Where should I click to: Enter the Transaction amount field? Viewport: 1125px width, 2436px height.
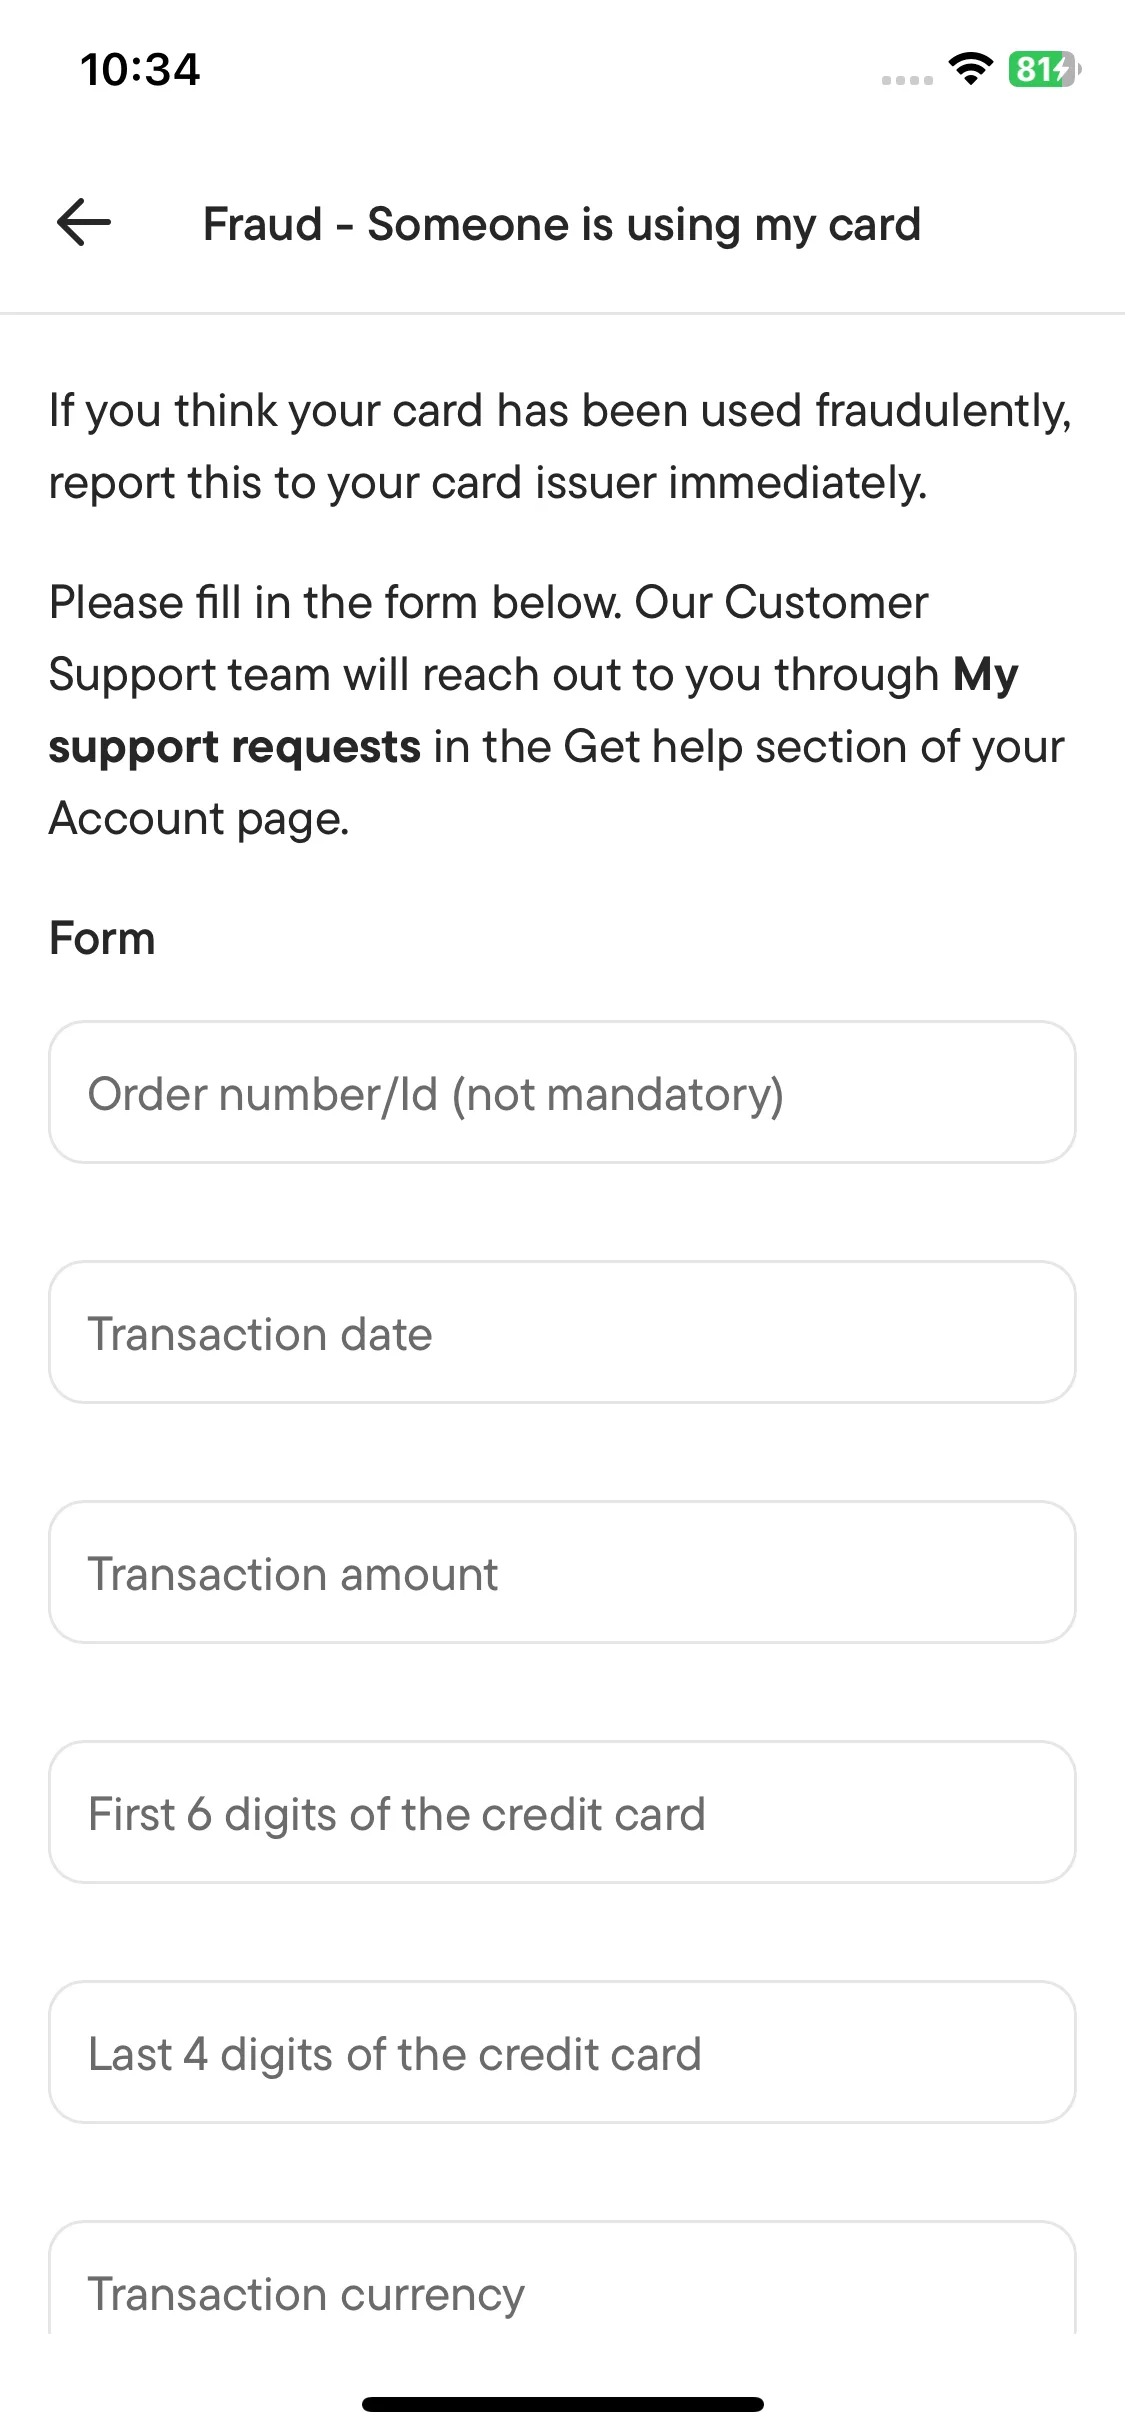tap(562, 1572)
